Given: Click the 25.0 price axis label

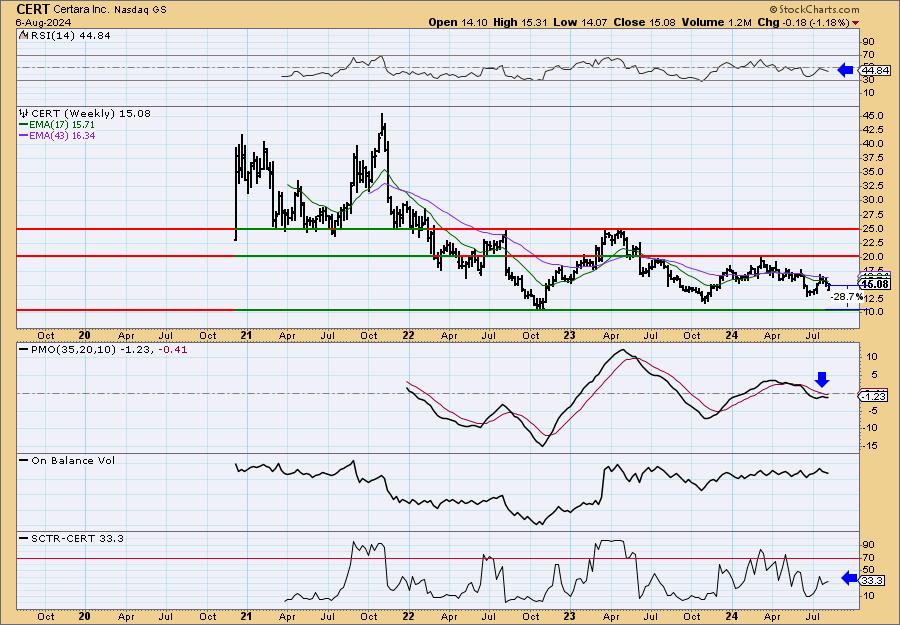Looking at the screenshot, I should [873, 228].
